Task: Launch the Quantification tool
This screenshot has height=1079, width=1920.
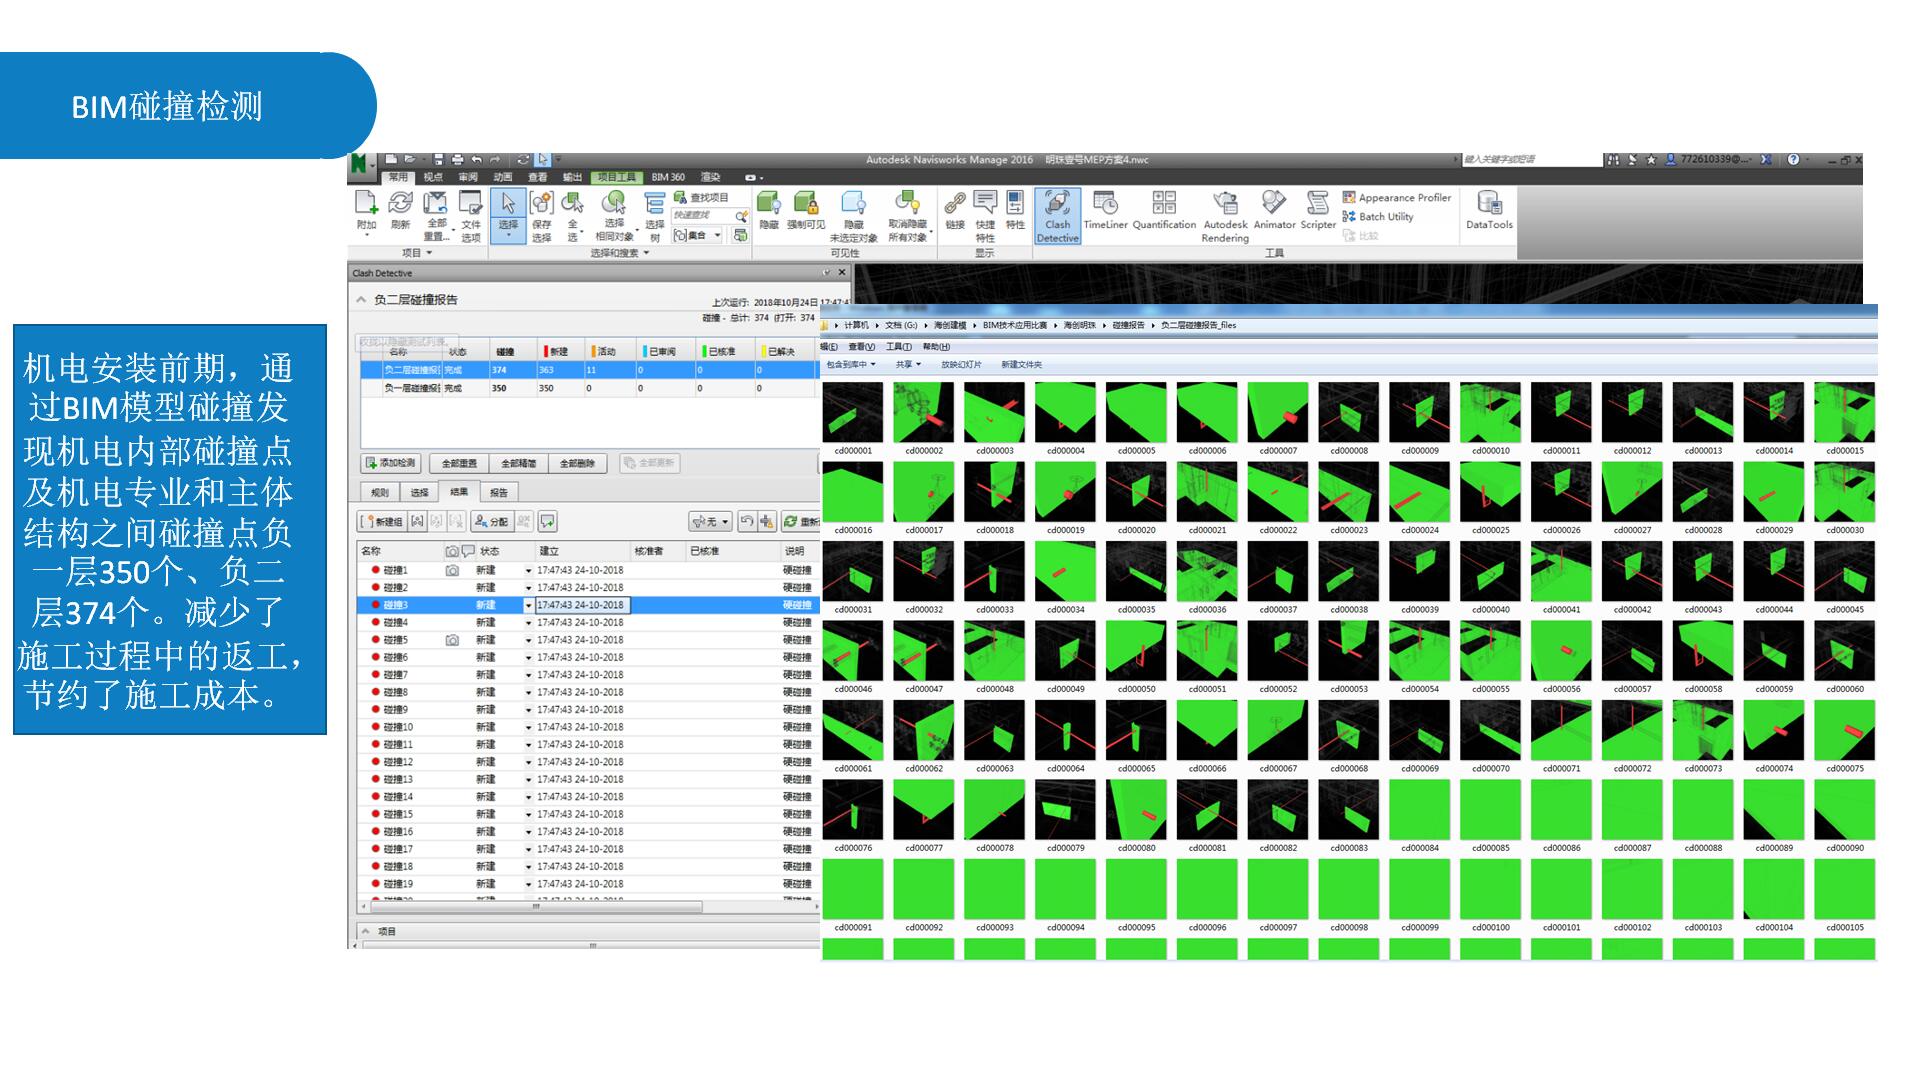Action: tap(1164, 210)
